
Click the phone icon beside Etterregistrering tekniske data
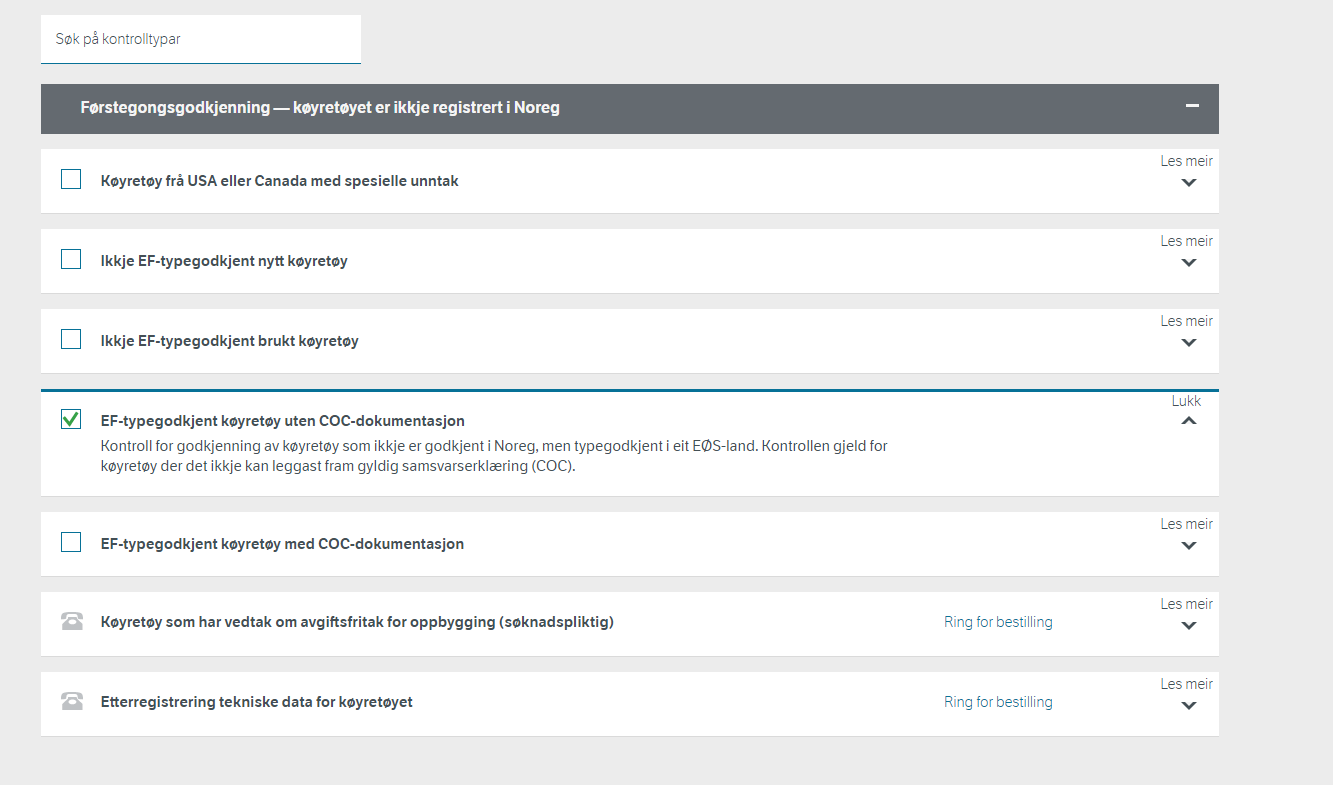click(72, 702)
